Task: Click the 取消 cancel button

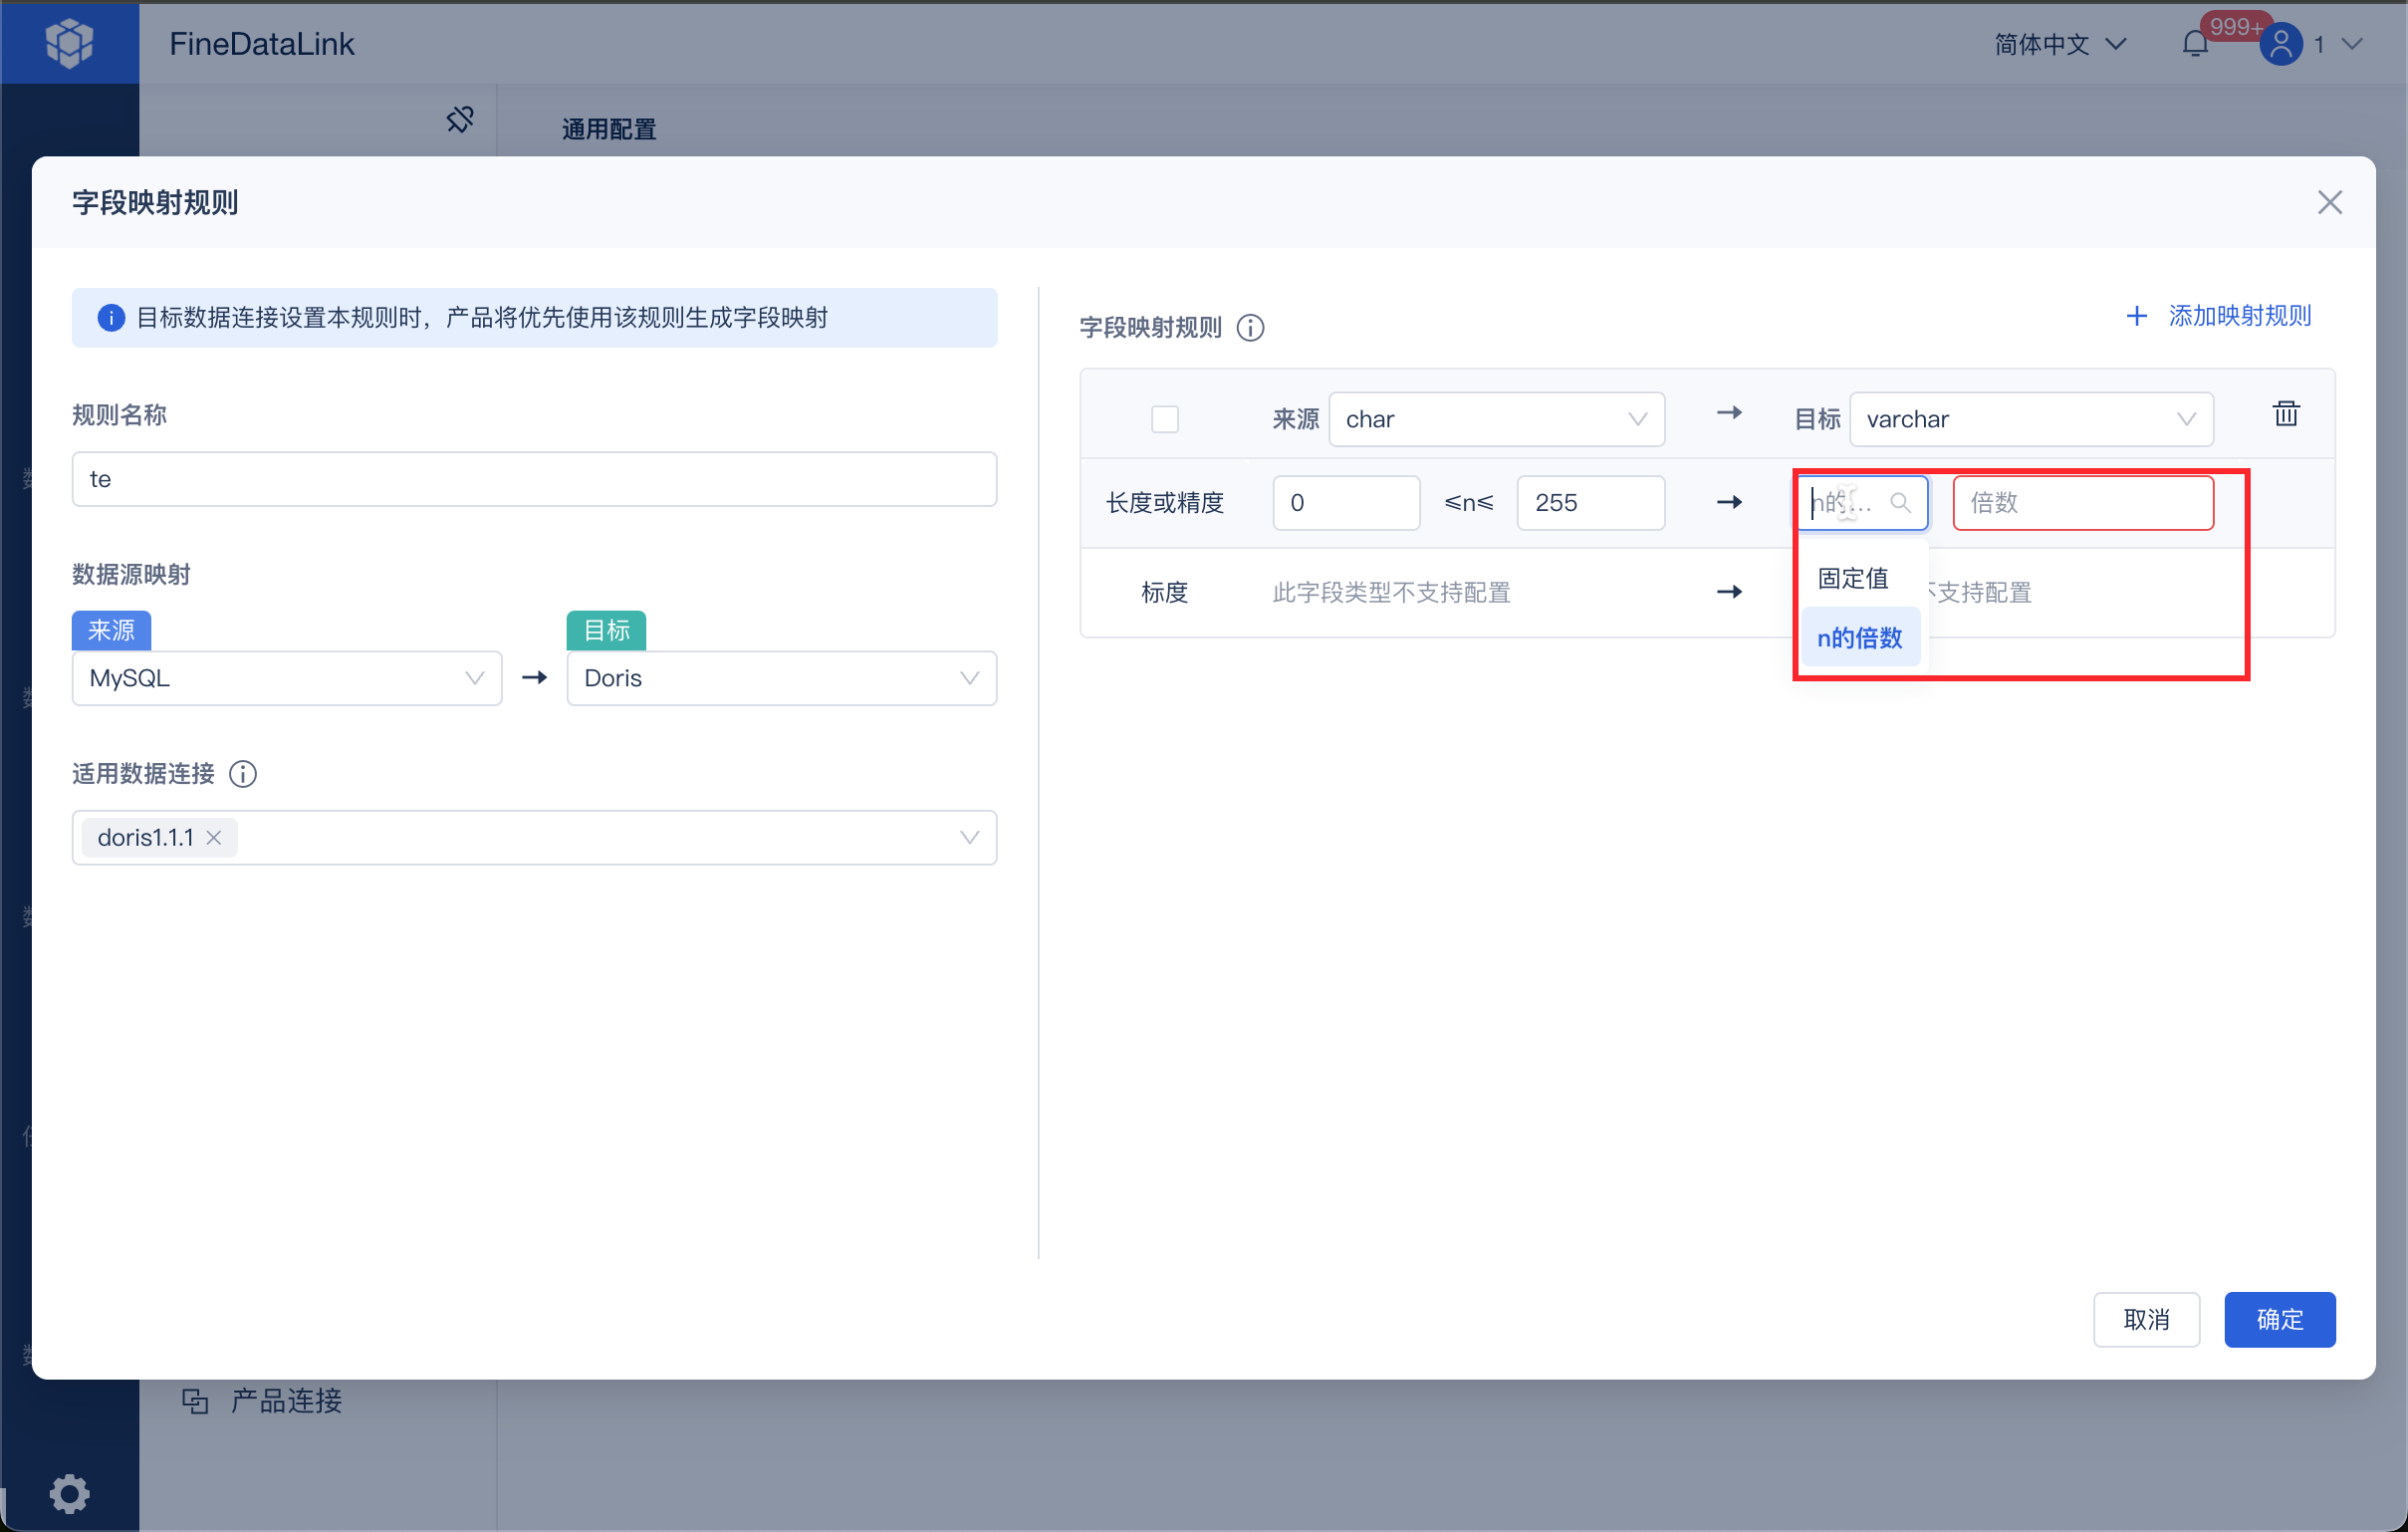Action: pyautogui.click(x=2146, y=1319)
